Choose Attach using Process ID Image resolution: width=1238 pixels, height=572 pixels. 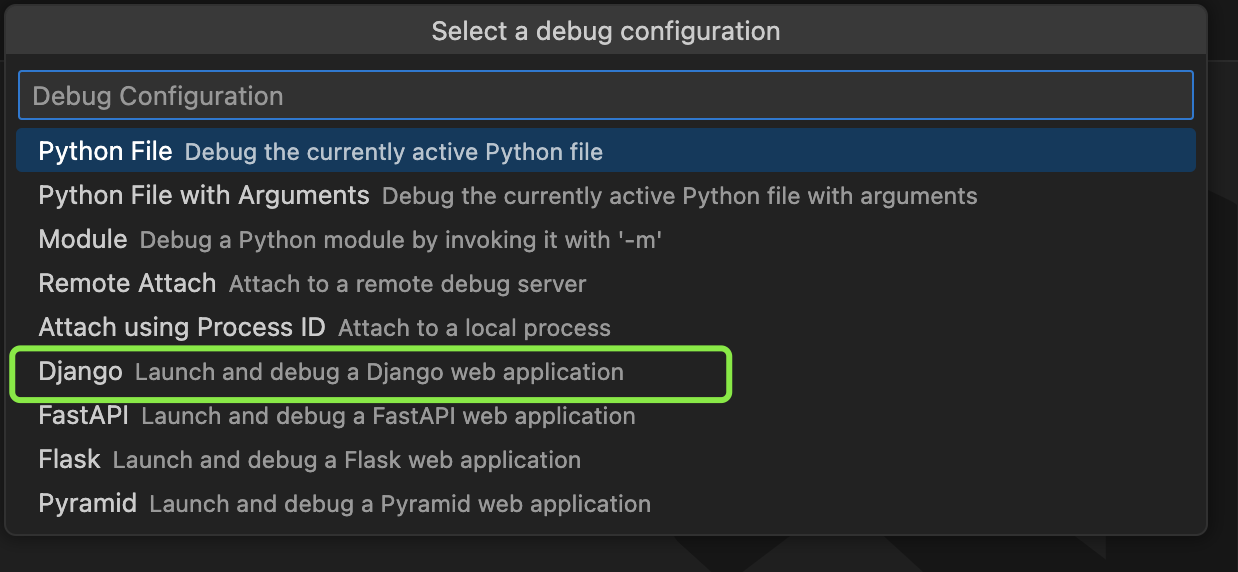pyautogui.click(x=606, y=327)
